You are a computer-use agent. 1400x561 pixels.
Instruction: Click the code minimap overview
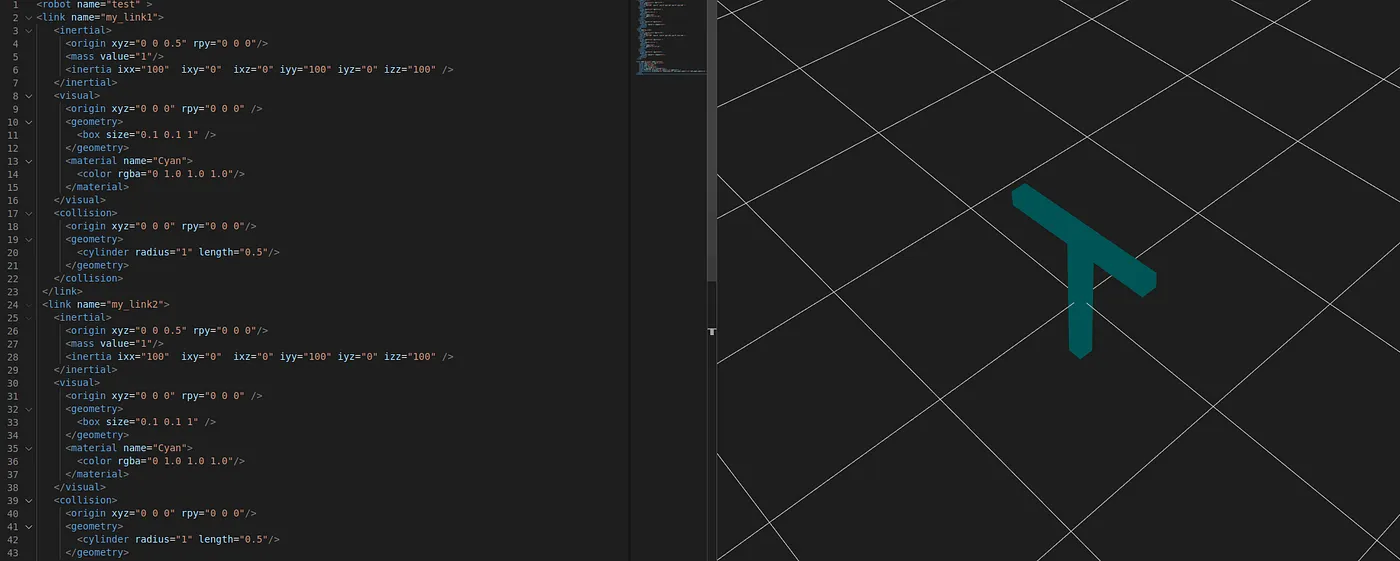coord(670,38)
